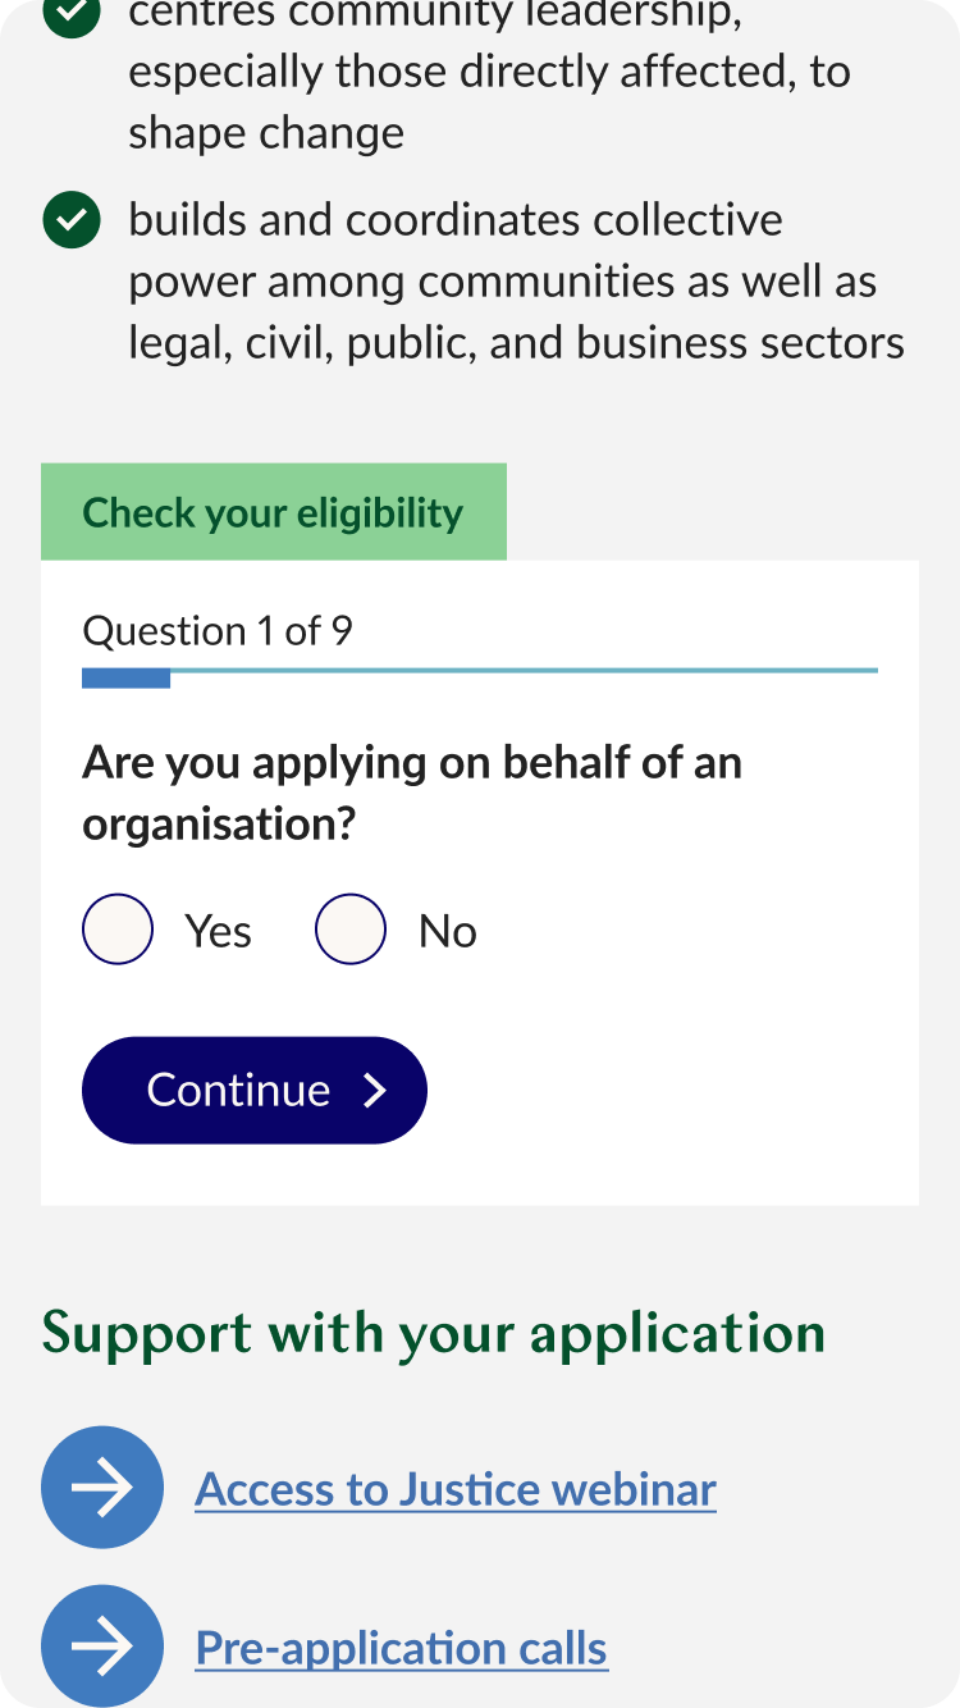
Task: Select the No radio button
Action: pos(351,929)
